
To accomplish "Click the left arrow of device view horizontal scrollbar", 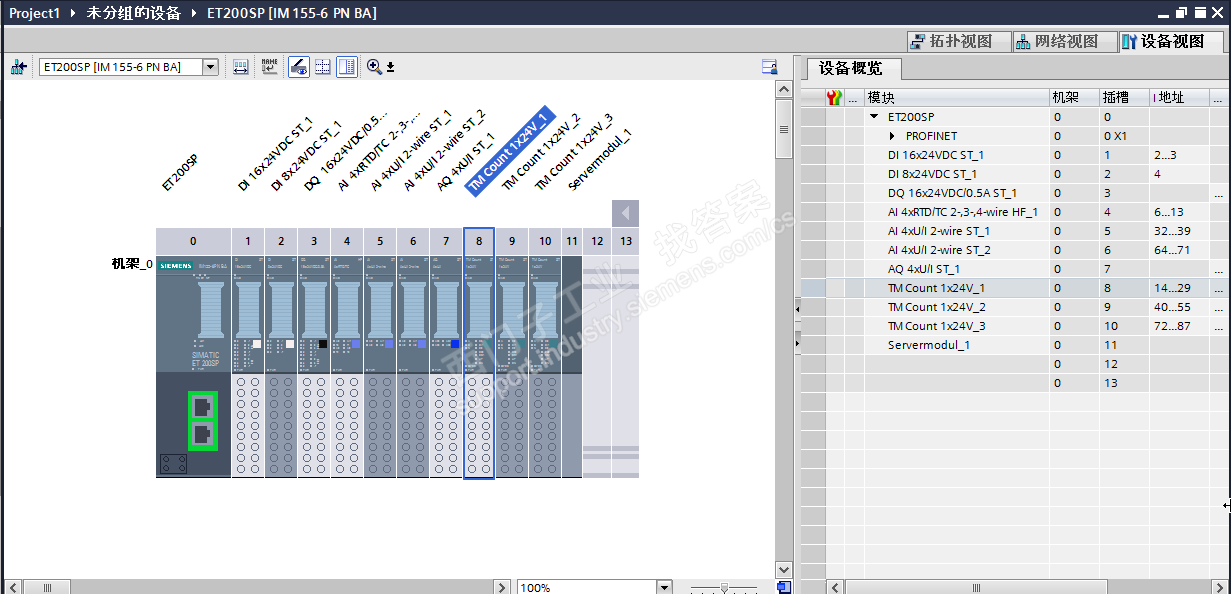I will 13,587.
